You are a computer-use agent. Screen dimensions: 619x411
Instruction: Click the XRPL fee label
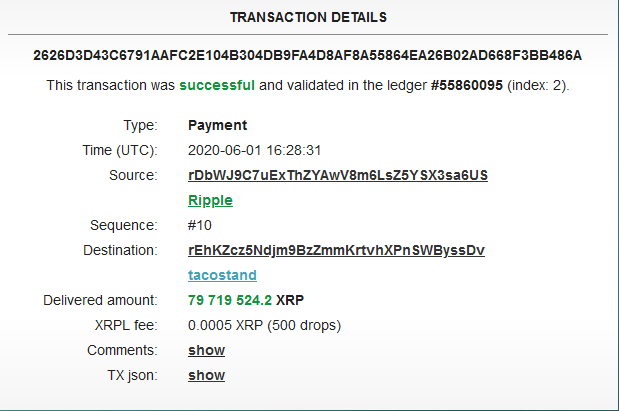(126, 325)
